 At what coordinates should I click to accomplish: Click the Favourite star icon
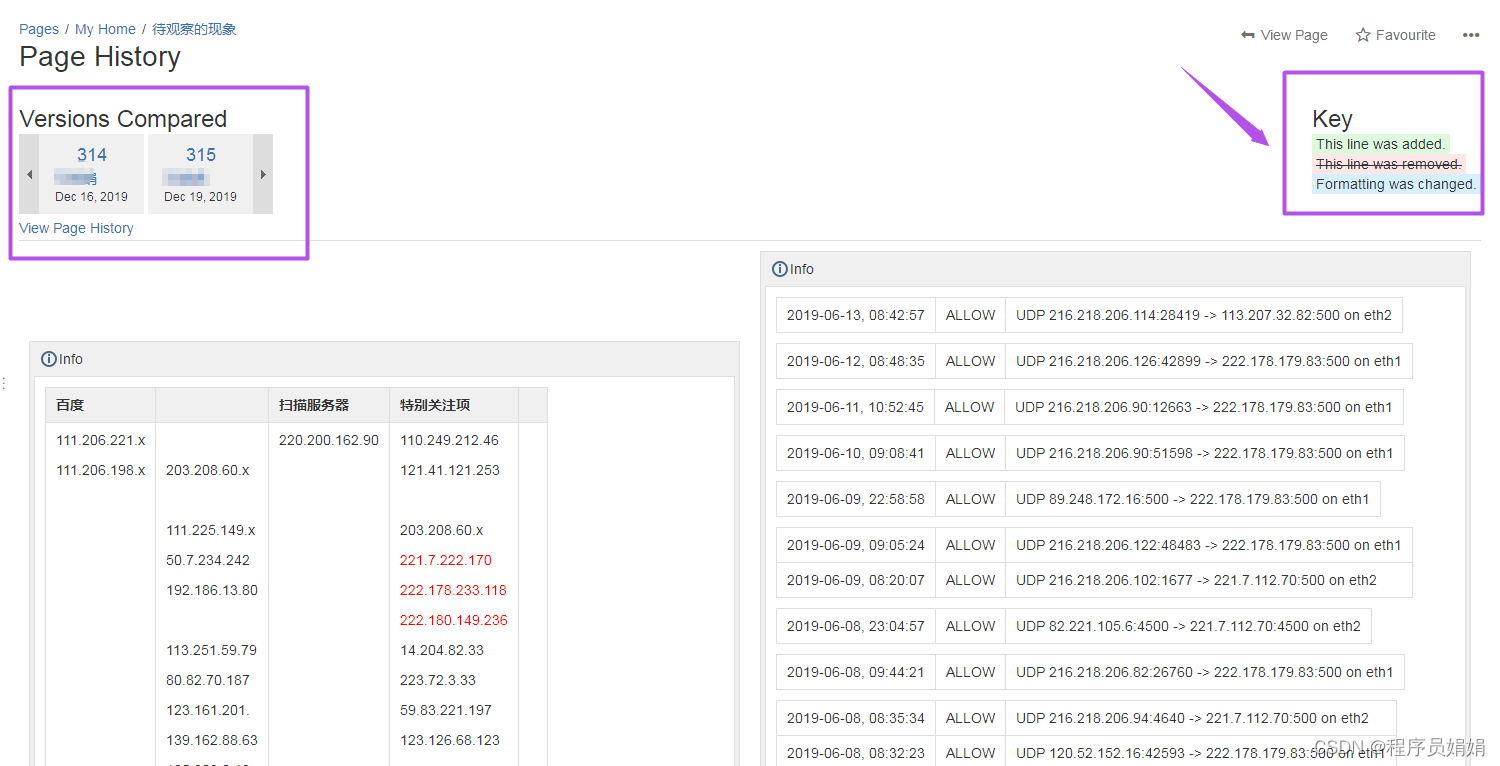(1362, 35)
